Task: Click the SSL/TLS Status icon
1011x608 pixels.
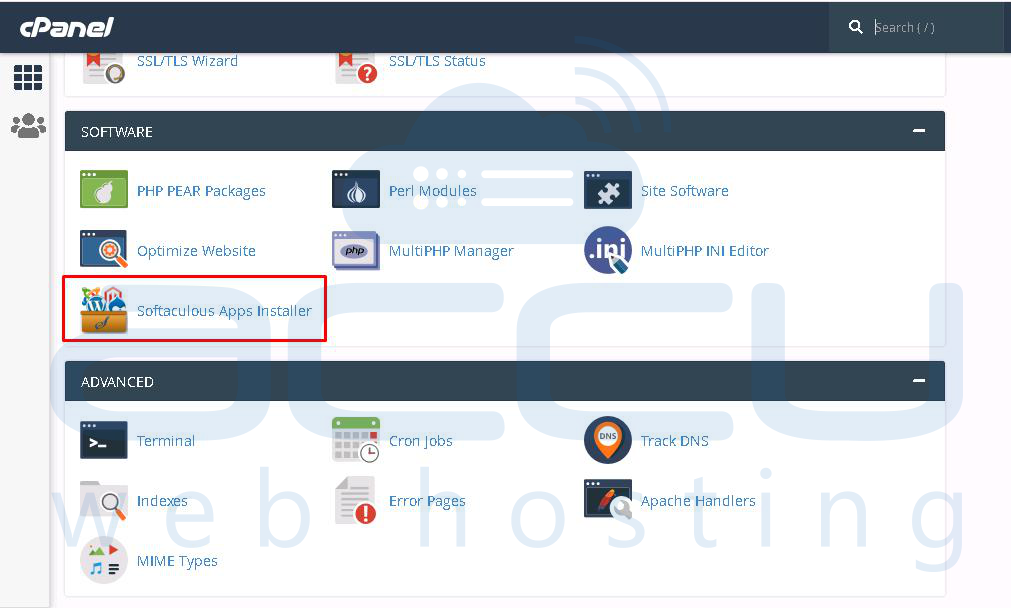Action: [355, 66]
